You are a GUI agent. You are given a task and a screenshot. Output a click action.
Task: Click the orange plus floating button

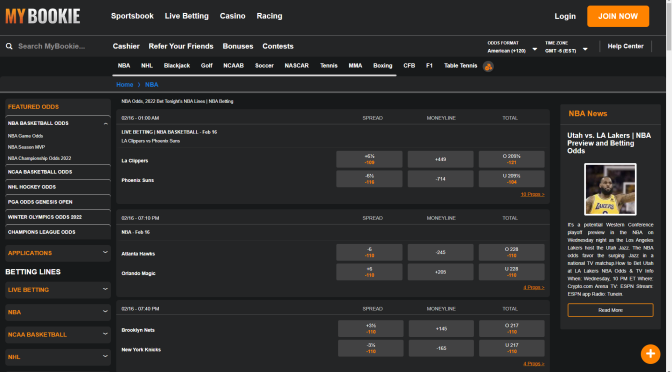[x=650, y=354]
